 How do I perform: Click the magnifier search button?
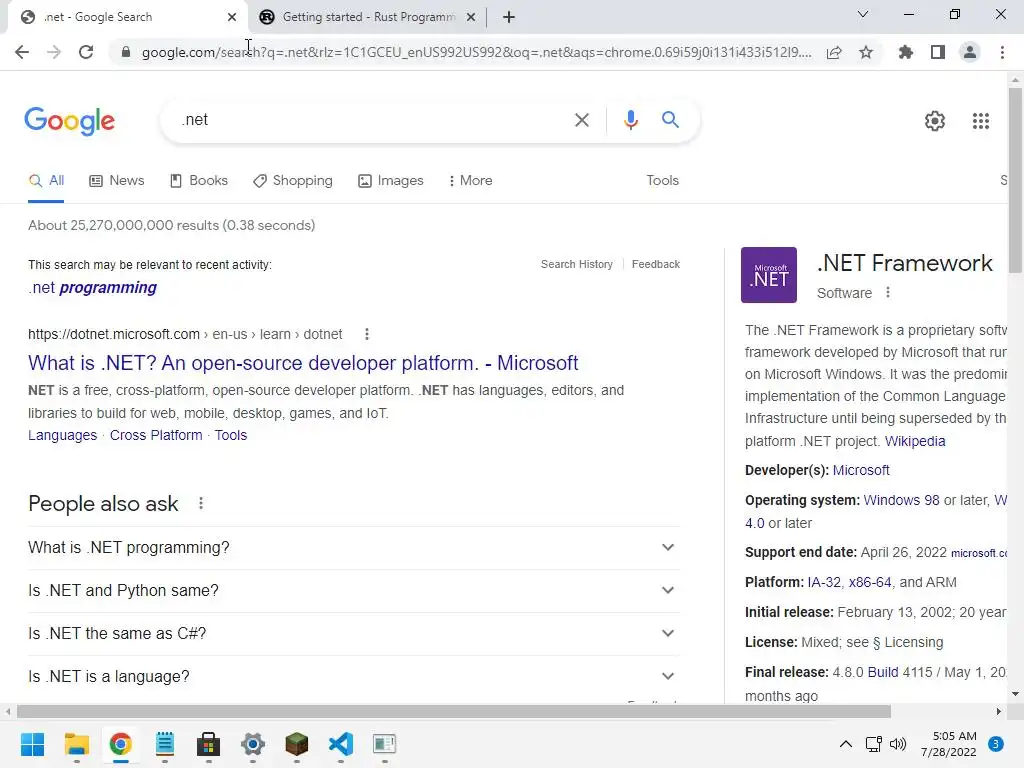[670, 120]
